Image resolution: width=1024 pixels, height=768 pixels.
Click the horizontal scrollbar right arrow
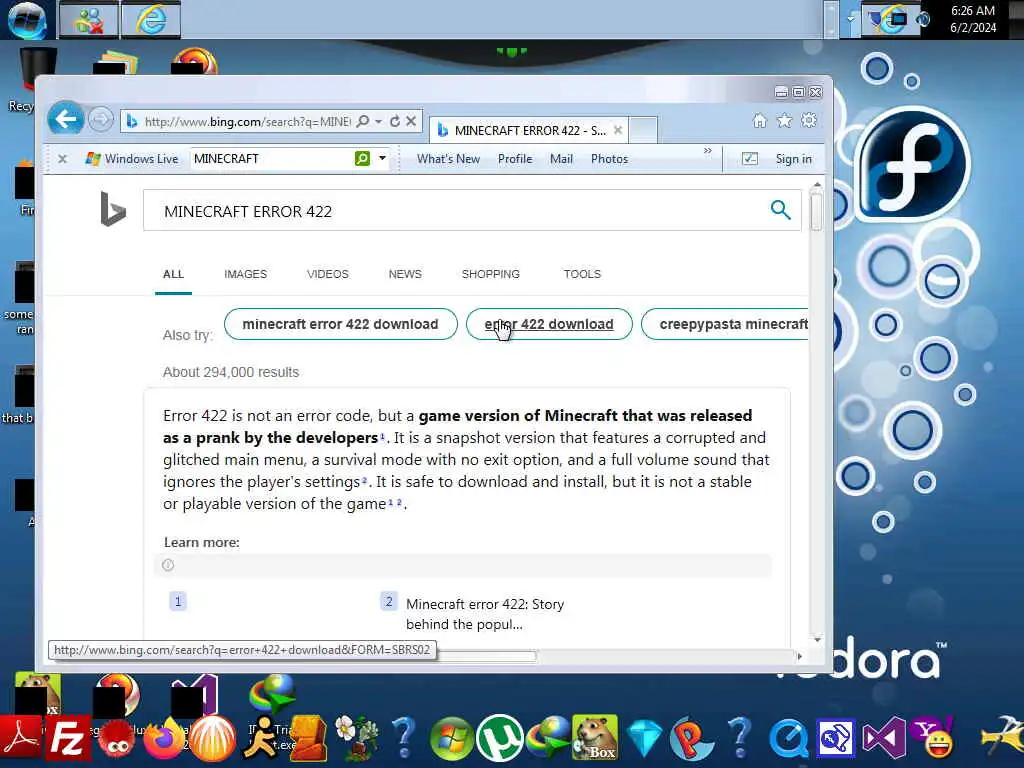pos(799,656)
